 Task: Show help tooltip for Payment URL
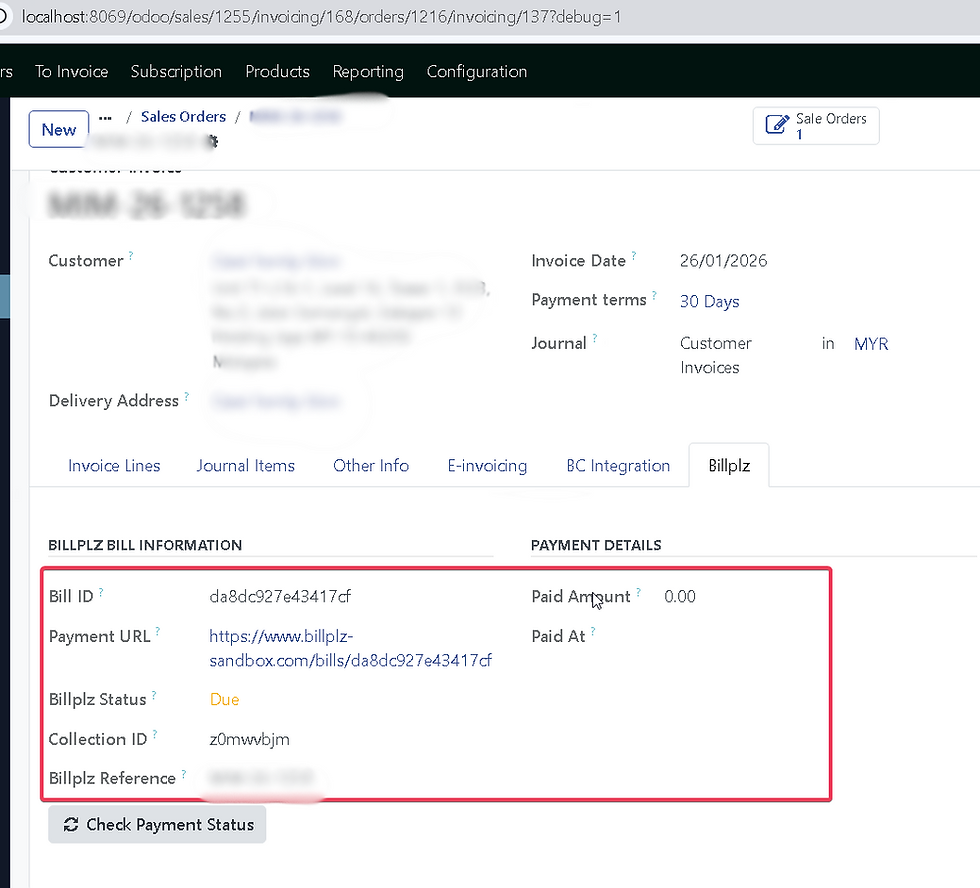[158, 631]
